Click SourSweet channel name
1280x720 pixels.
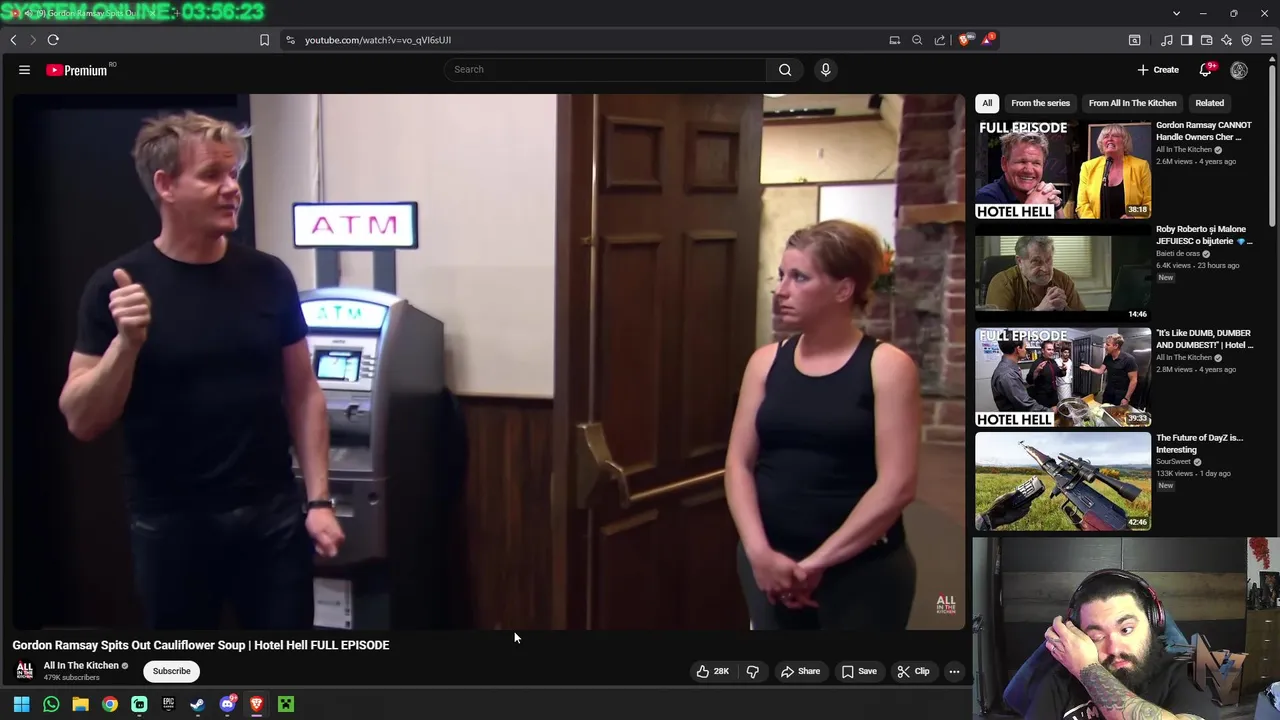tap(1173, 461)
